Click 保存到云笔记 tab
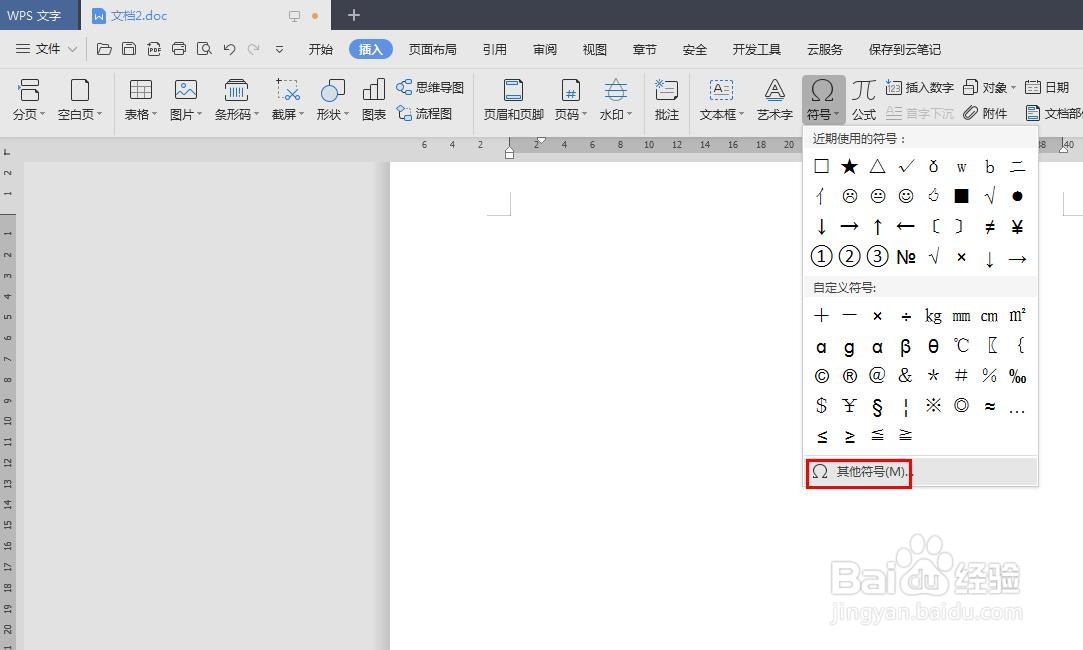Screen dimensions: 1083x650 pos(904,49)
